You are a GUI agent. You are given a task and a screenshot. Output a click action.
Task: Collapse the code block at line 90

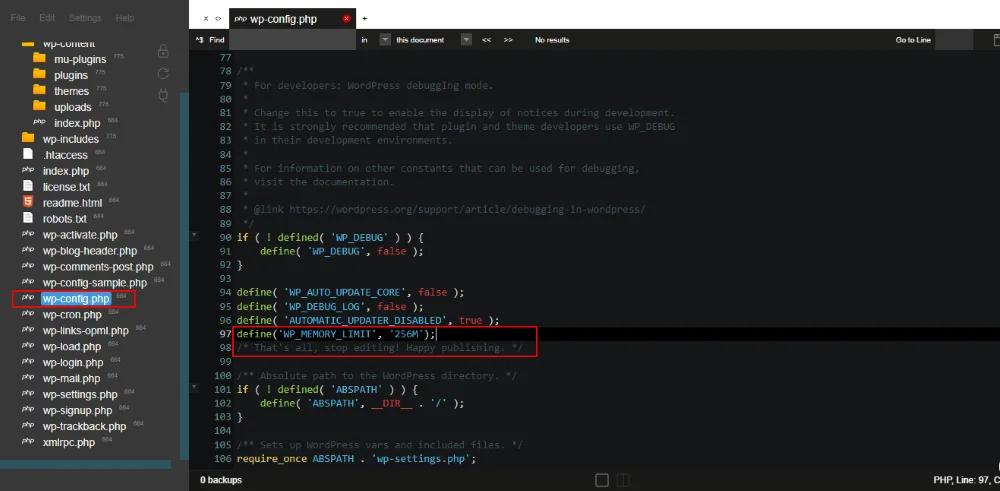tap(195, 236)
